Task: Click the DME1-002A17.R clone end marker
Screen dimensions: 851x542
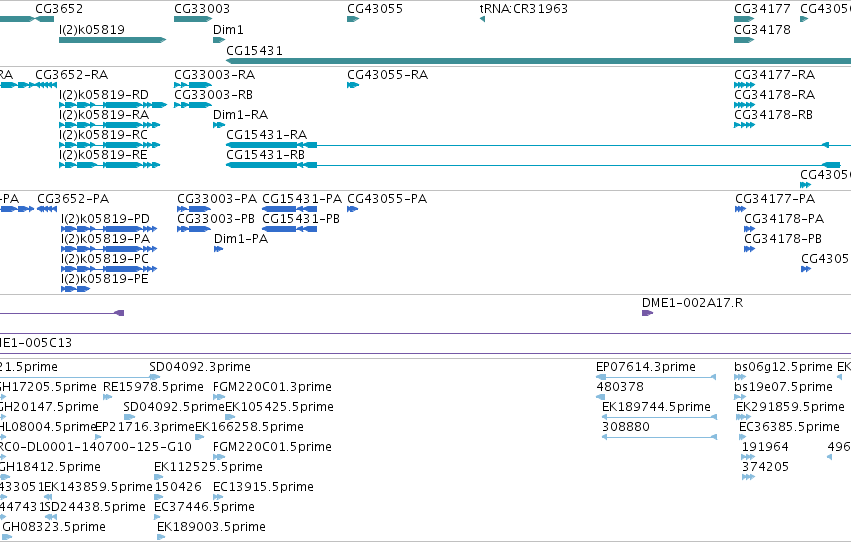Action: [647, 313]
